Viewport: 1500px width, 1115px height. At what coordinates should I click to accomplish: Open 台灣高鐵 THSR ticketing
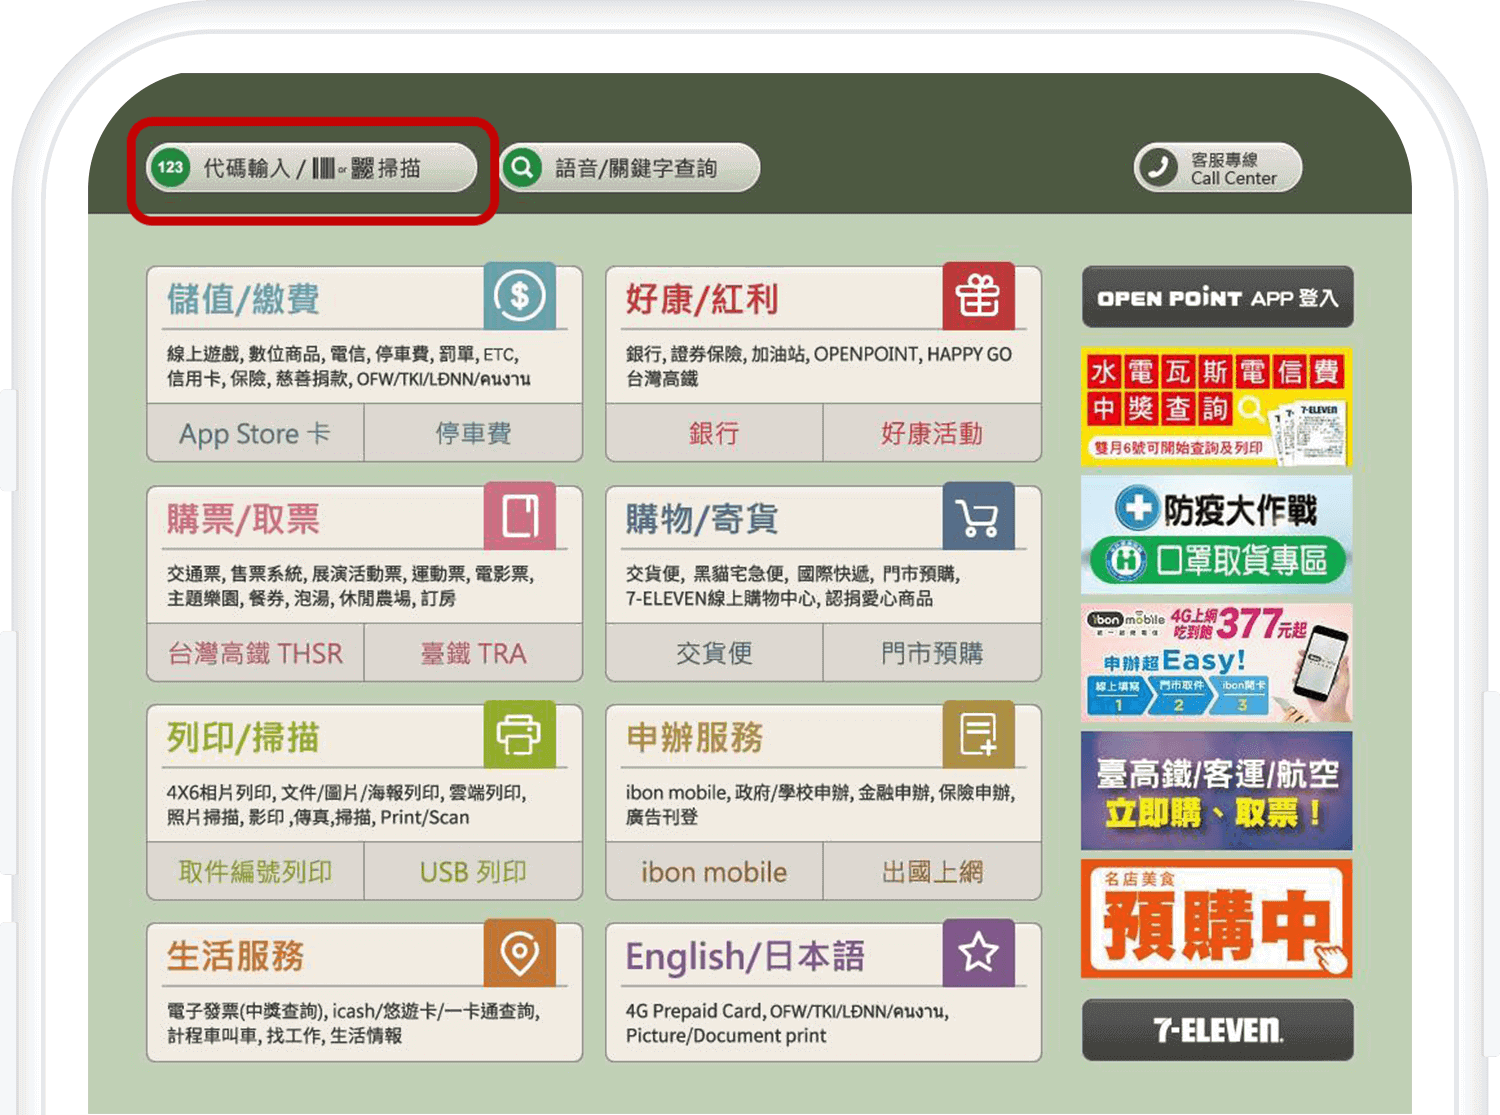[254, 652]
